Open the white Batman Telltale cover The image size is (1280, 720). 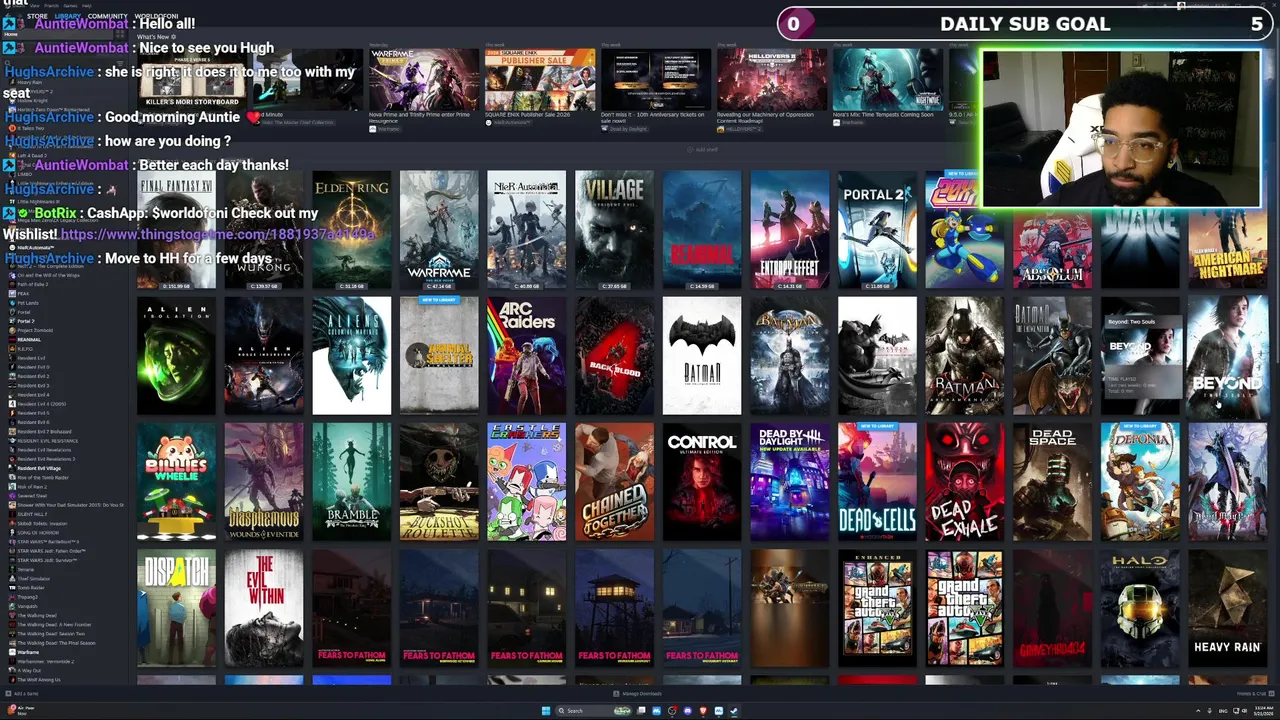pos(702,355)
